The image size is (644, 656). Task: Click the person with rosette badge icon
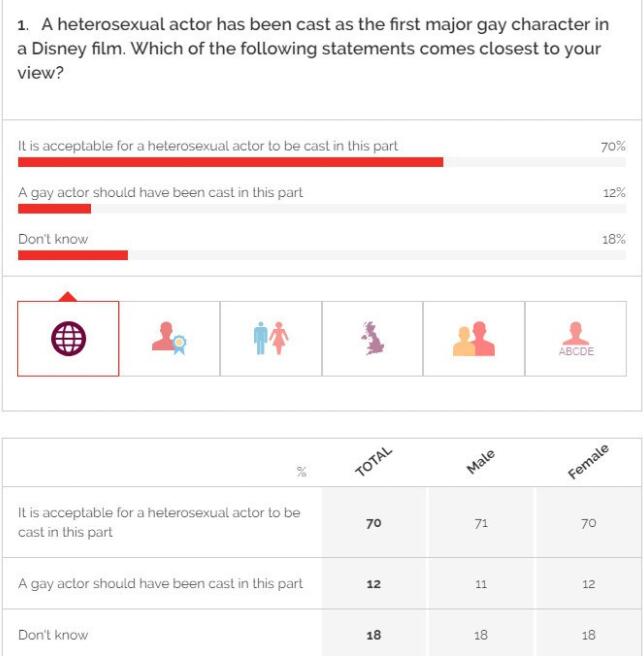[170, 339]
